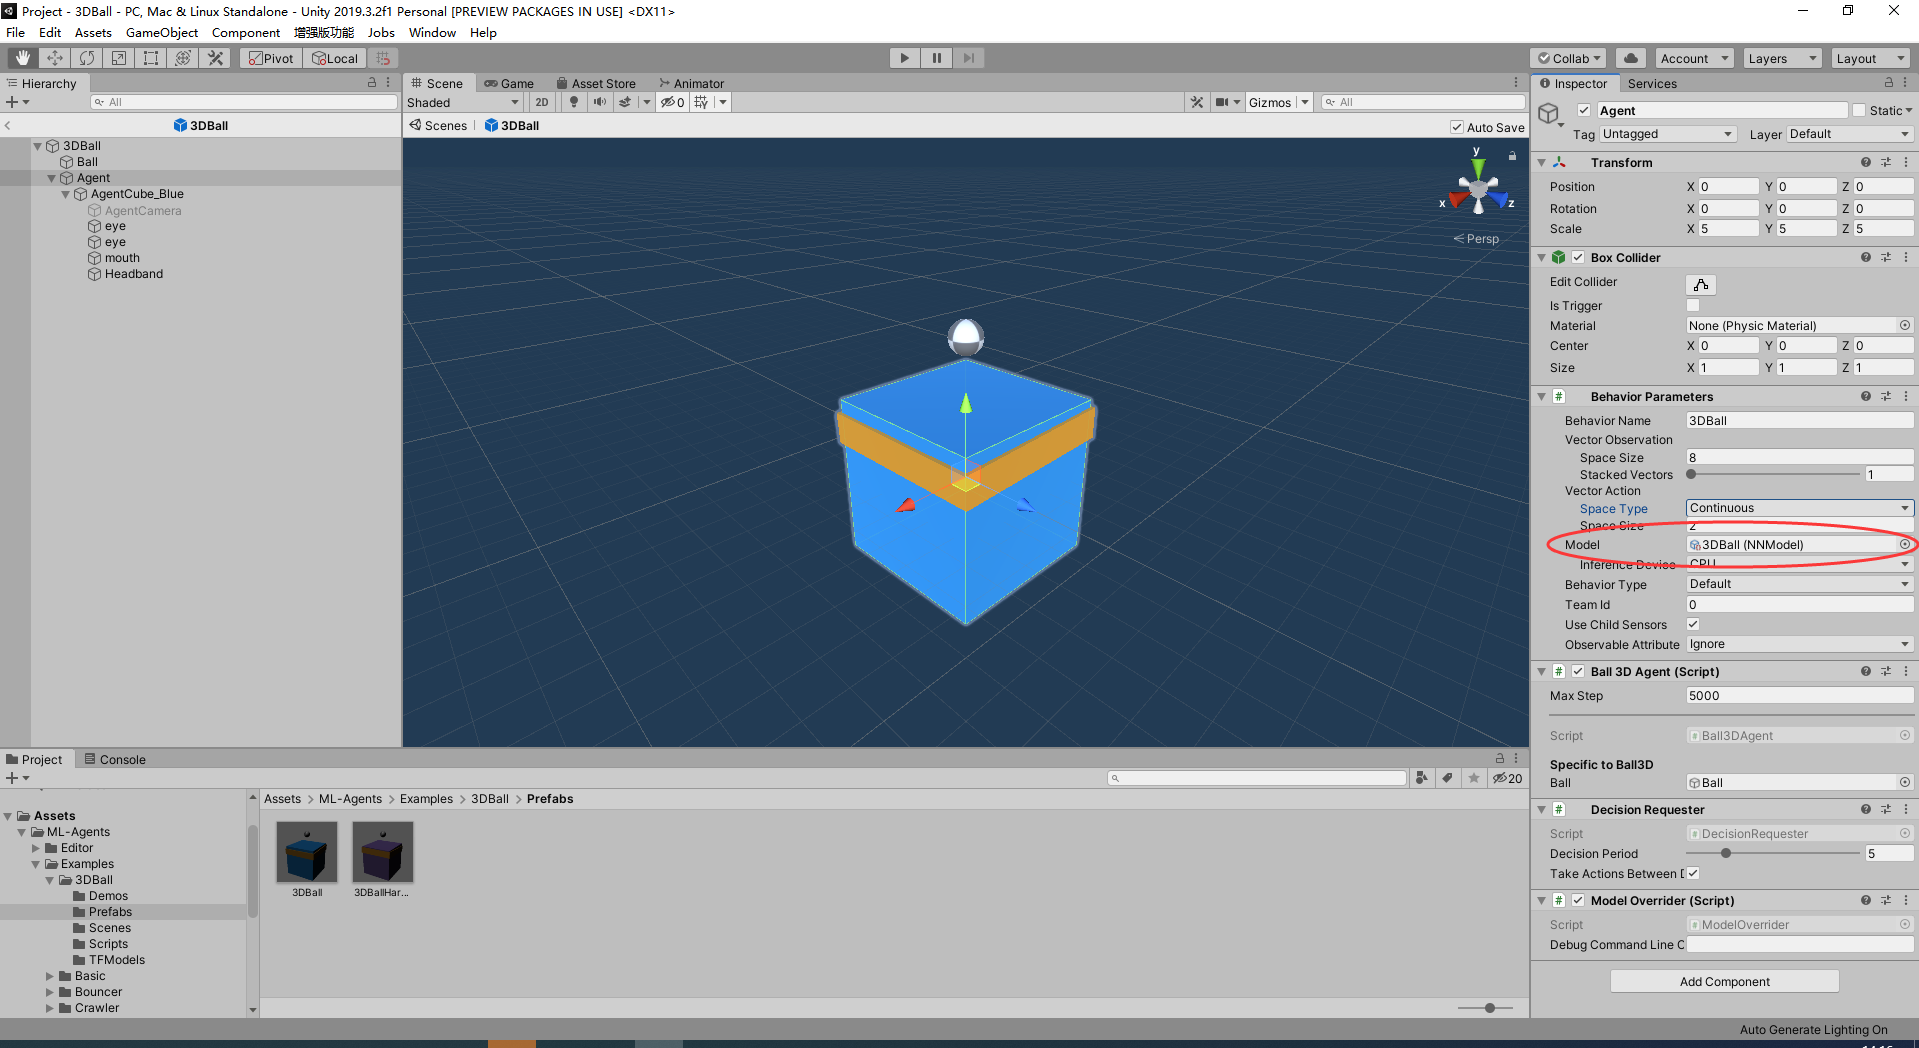The height and width of the screenshot is (1048, 1919).
Task: Switch Scene view to 2D mode
Action: [x=541, y=101]
